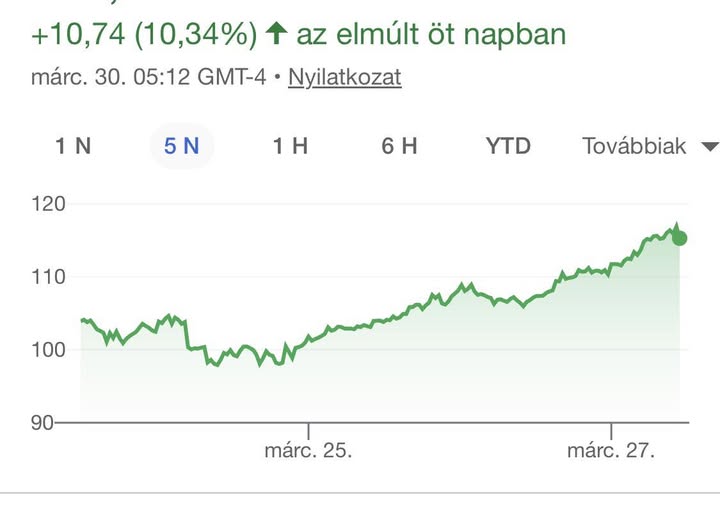
Task: Click the 120 value on the price axis
Action: (49, 204)
